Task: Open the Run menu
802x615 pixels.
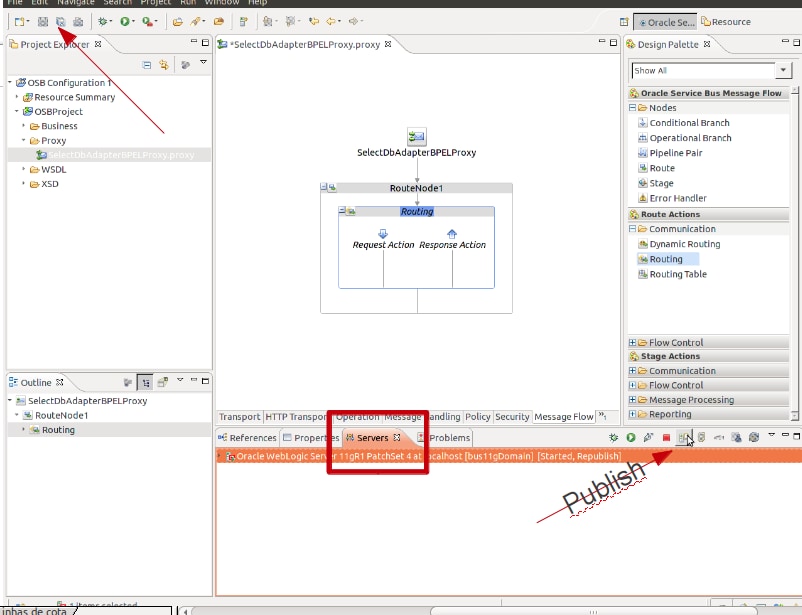Action: (188, 3)
